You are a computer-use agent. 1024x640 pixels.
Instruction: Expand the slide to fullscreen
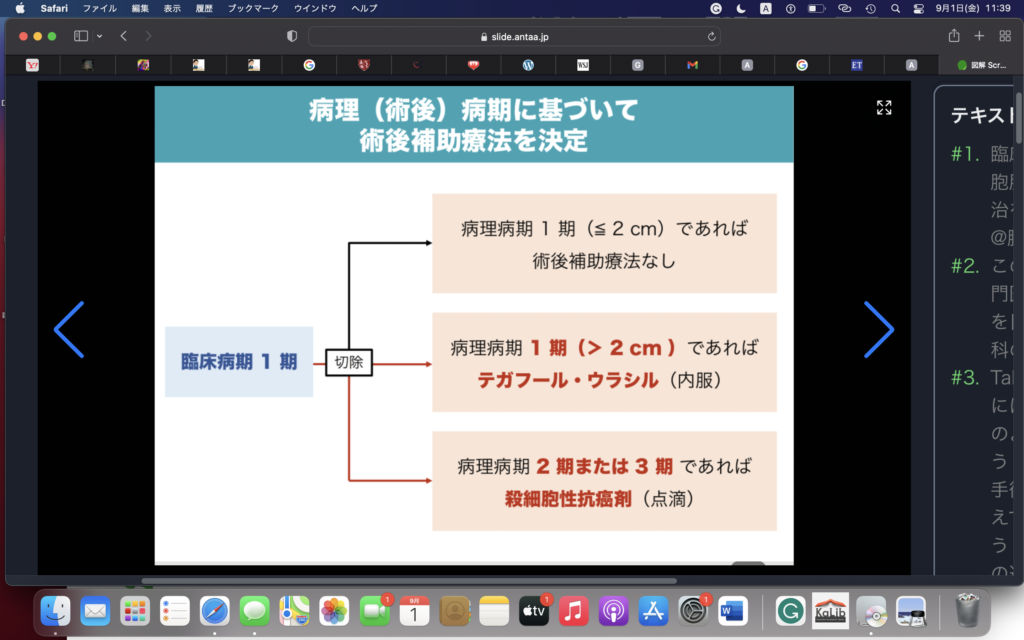click(884, 107)
